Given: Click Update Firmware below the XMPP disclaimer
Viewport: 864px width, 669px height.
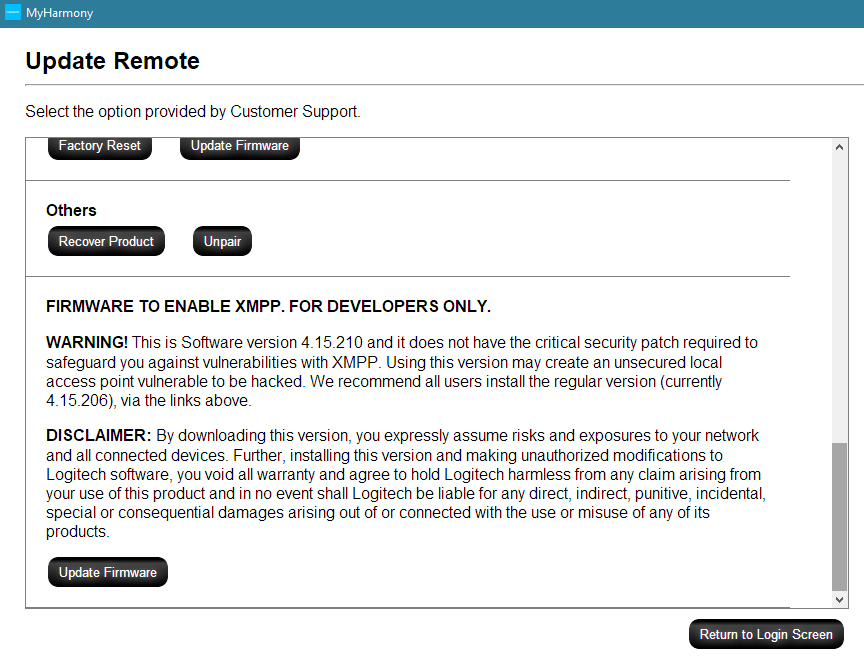Looking at the screenshot, I should coord(107,573).
